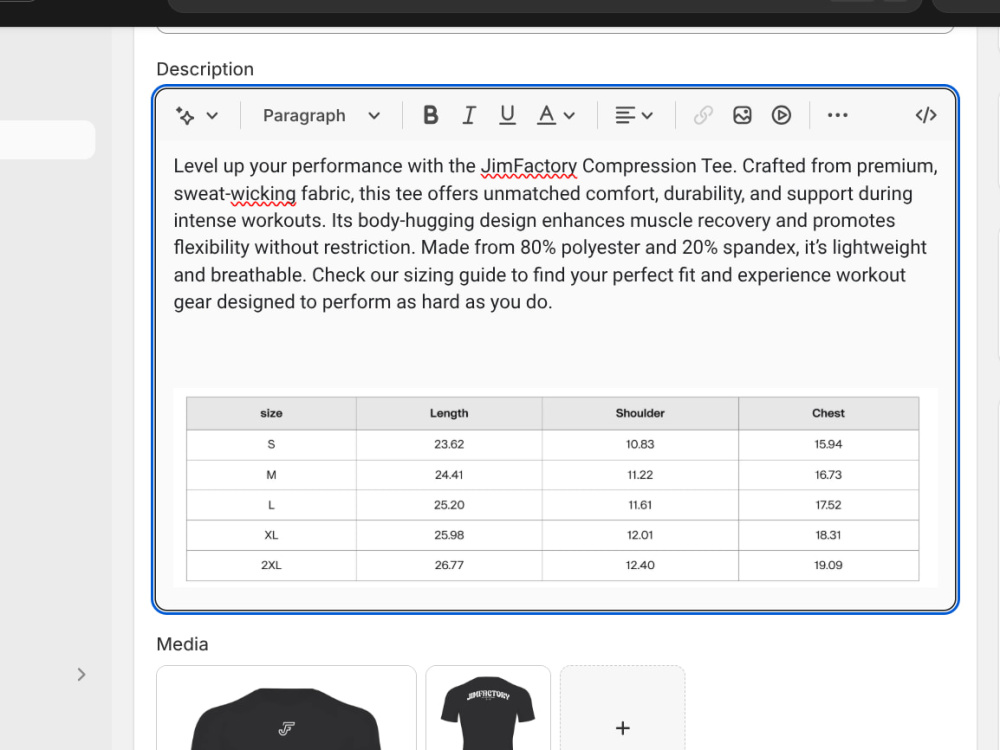Toggle italic formatting
The width and height of the screenshot is (1000, 750).
469,115
